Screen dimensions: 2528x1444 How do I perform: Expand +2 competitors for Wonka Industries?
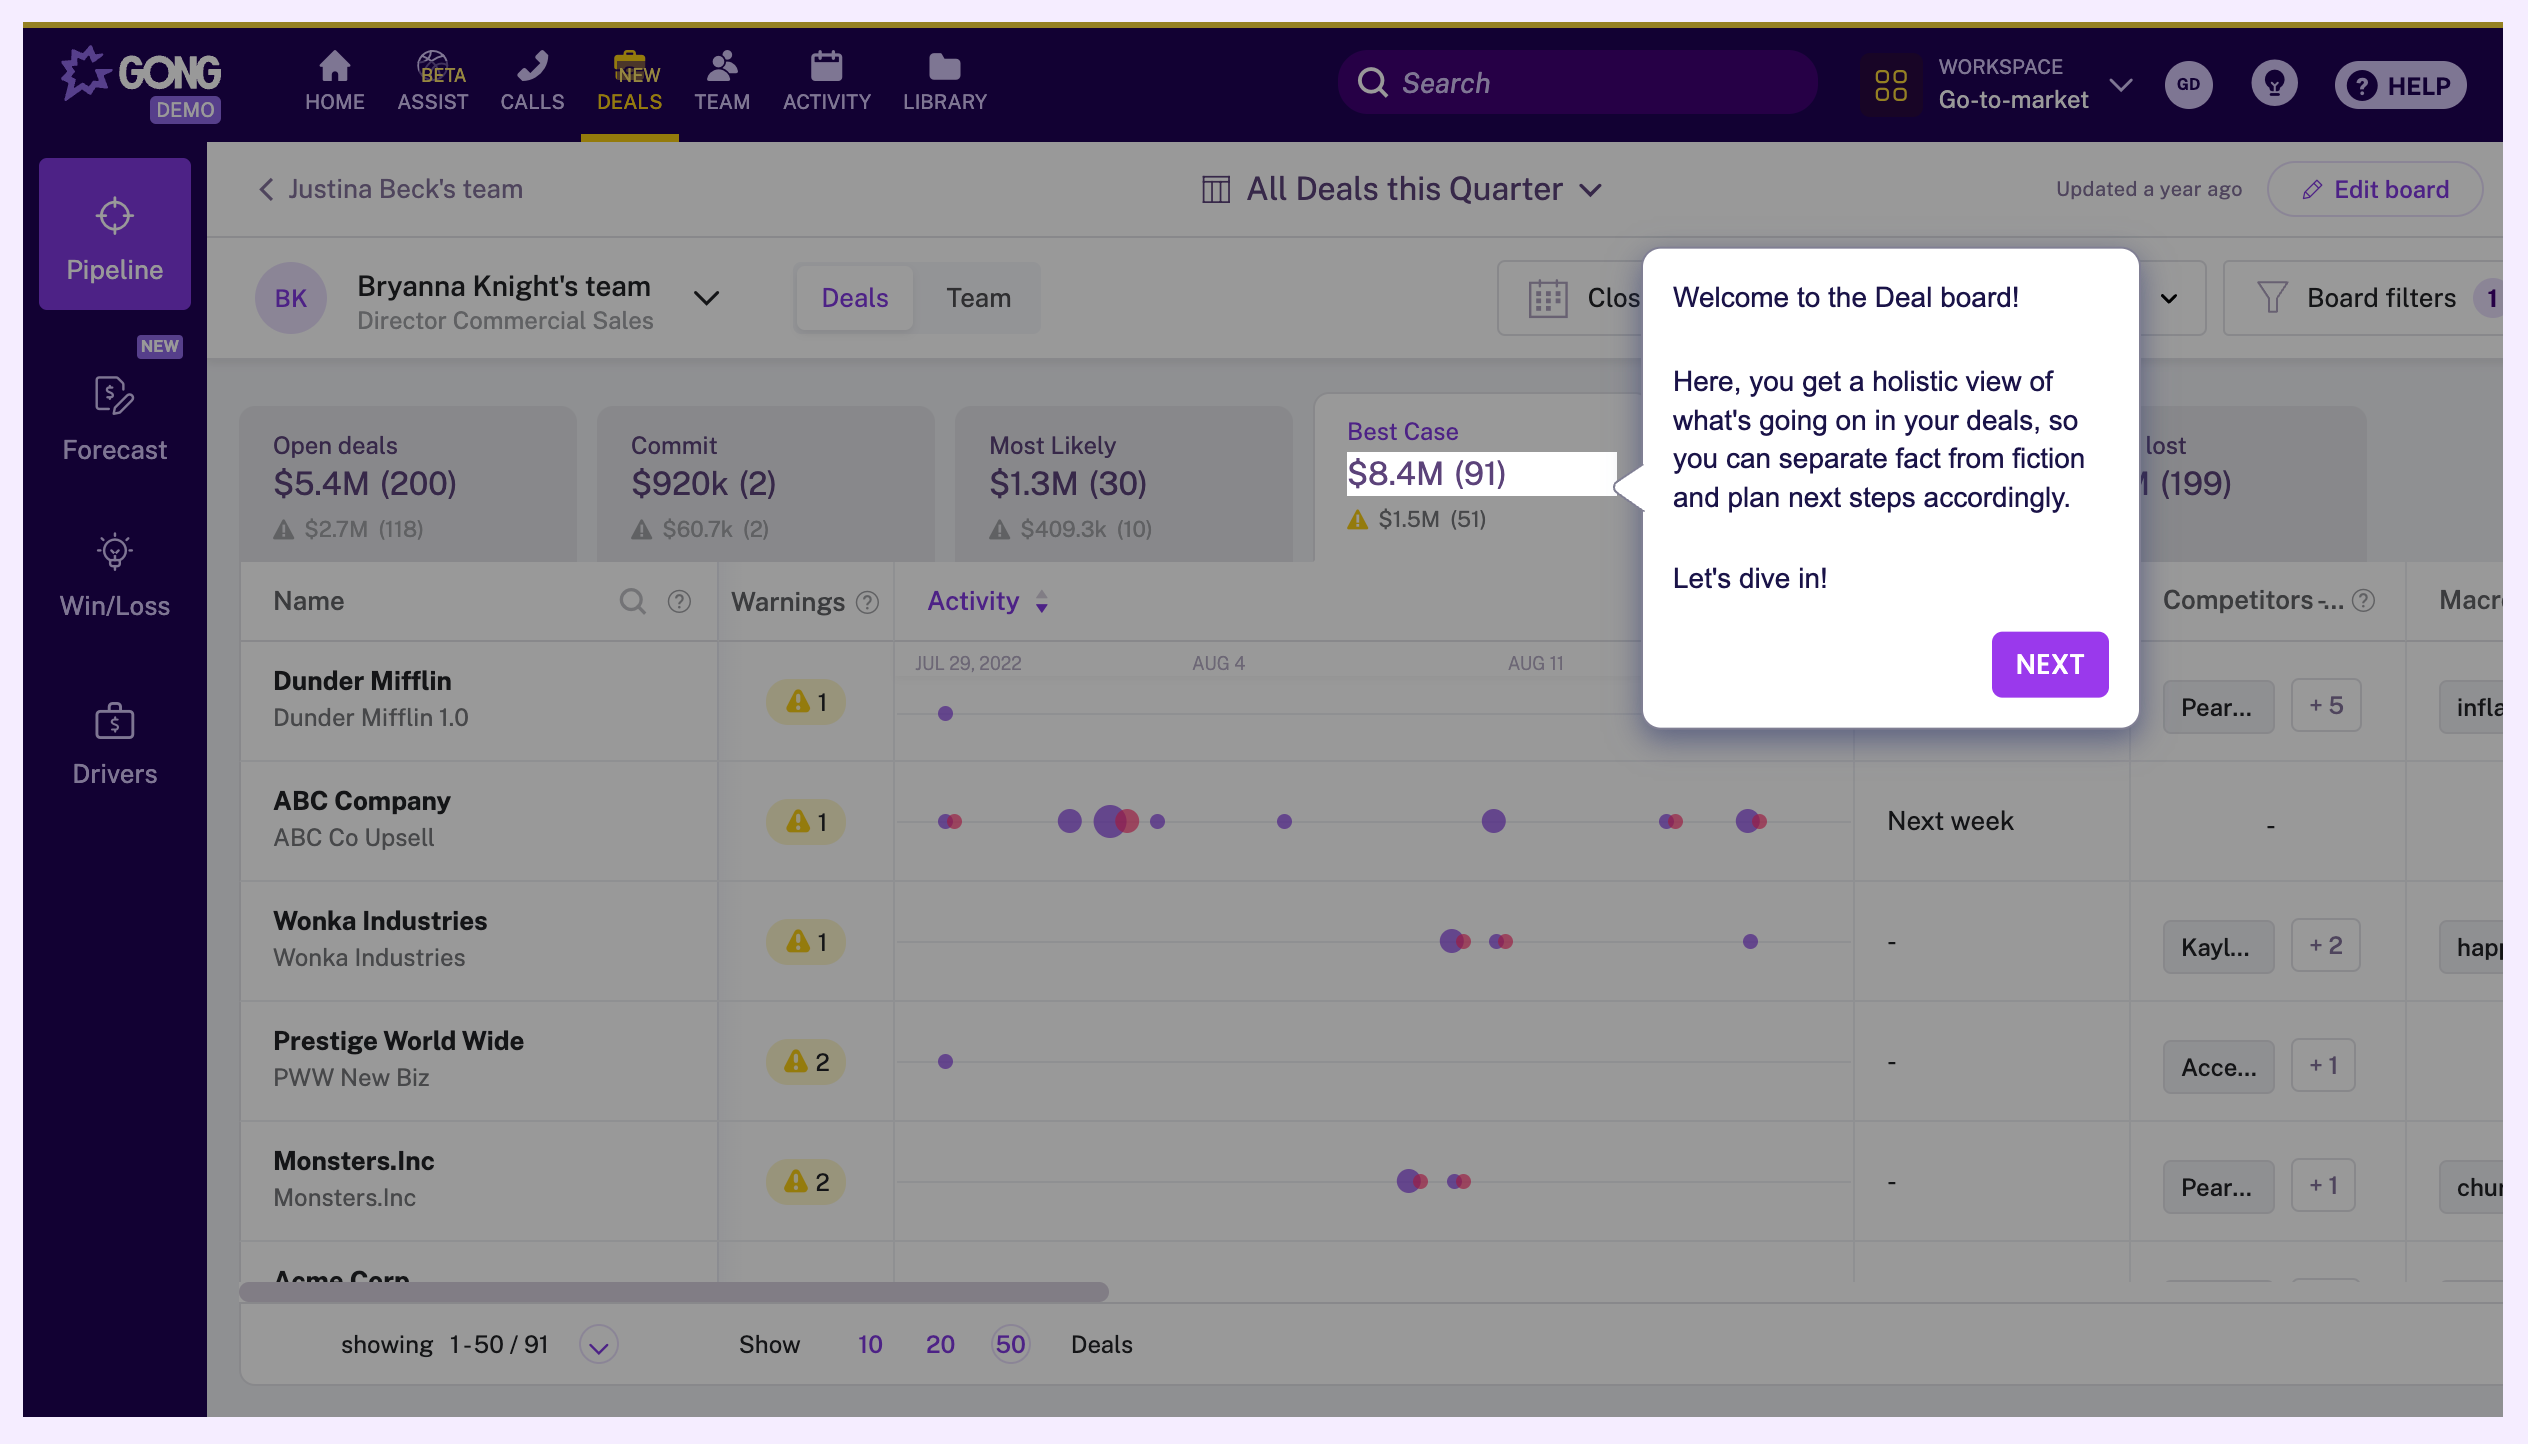click(x=2325, y=946)
